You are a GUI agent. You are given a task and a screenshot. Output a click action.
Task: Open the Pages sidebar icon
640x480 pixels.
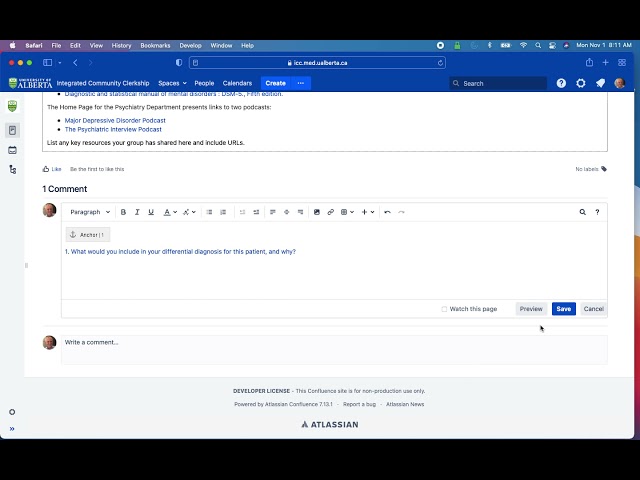tap(12, 131)
